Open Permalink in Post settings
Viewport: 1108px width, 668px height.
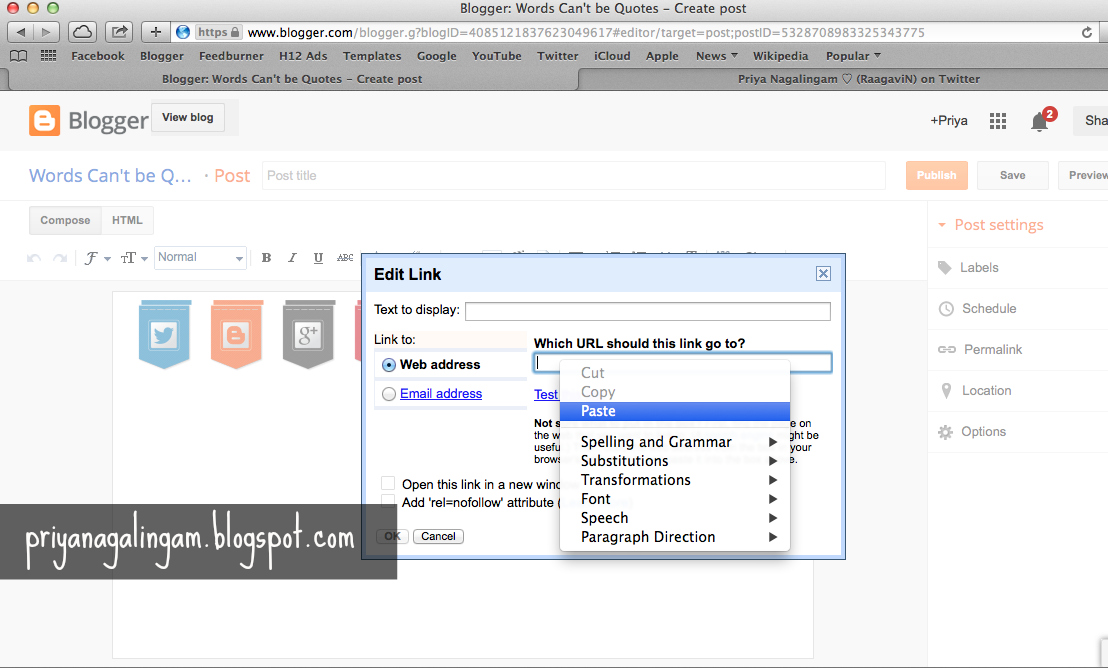pyautogui.click(x=992, y=350)
